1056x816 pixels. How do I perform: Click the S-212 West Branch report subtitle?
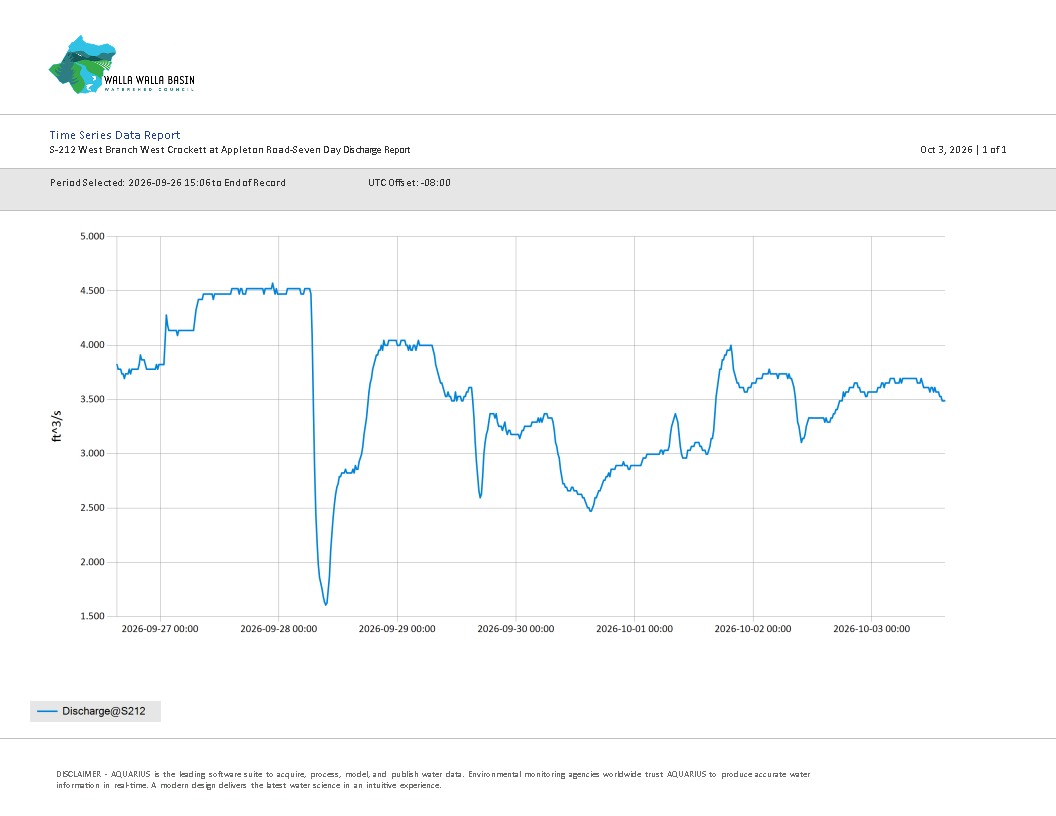tap(230, 150)
